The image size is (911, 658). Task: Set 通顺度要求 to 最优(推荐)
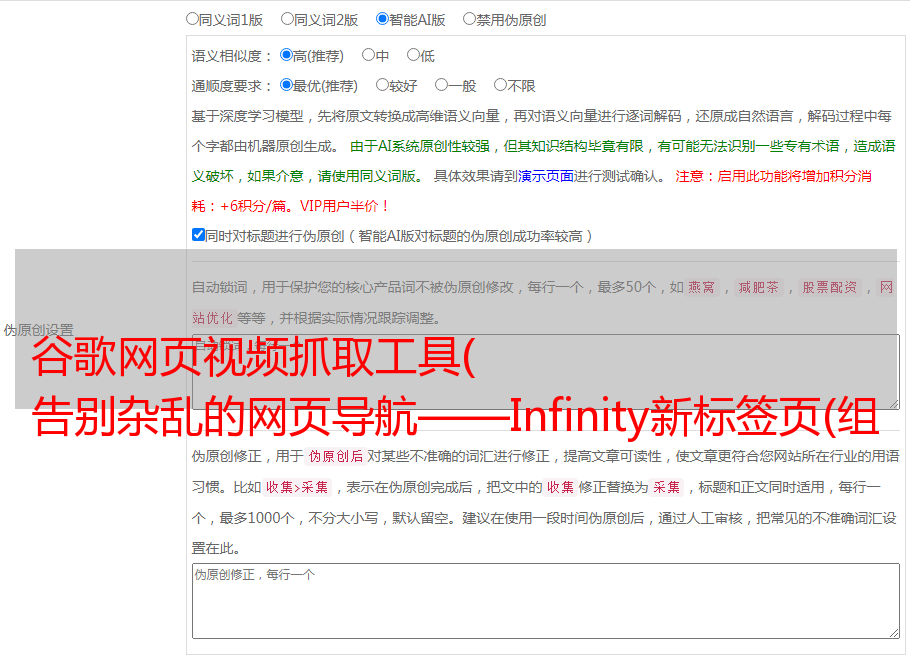click(x=286, y=85)
